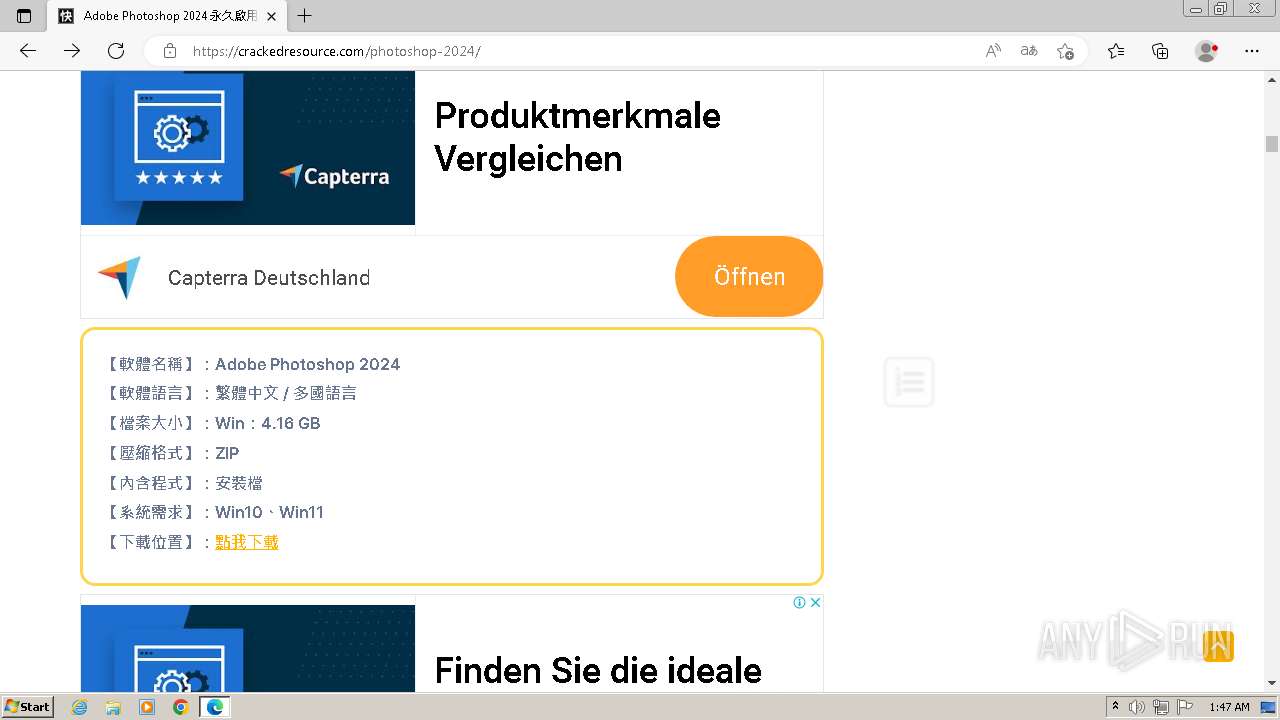Open browser Settings and more menu
Image resolution: width=1280 pixels, height=720 pixels.
pos(1252,51)
